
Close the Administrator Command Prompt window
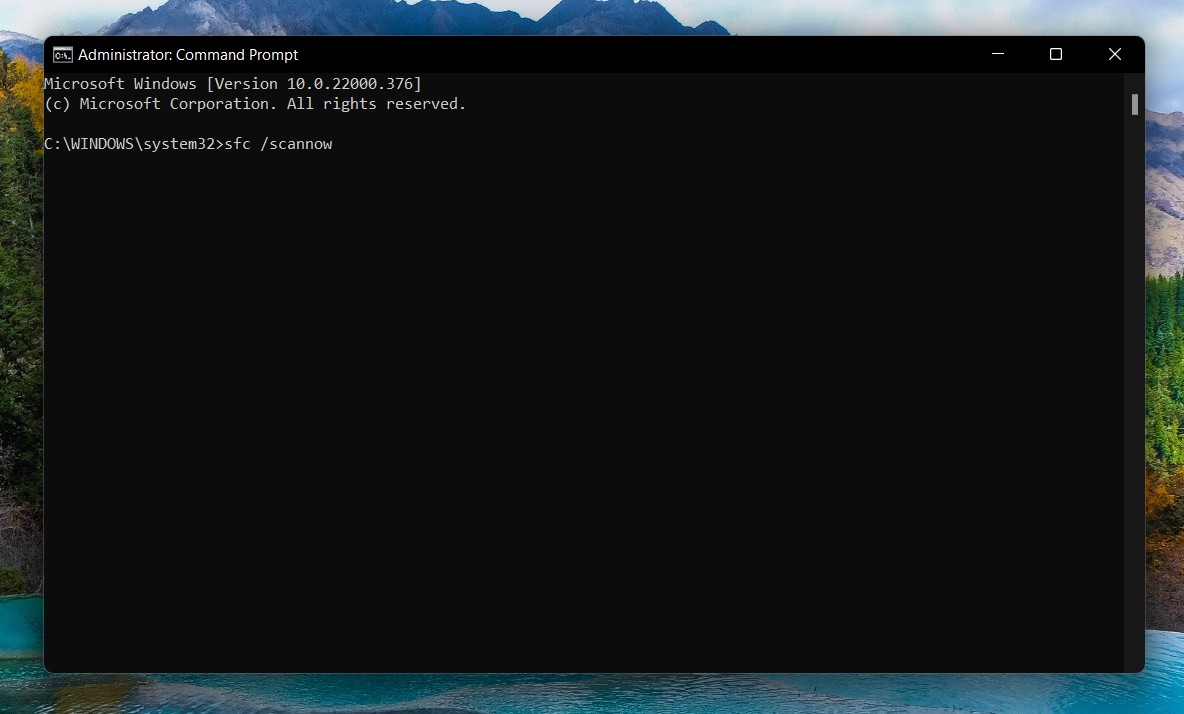coord(1115,54)
